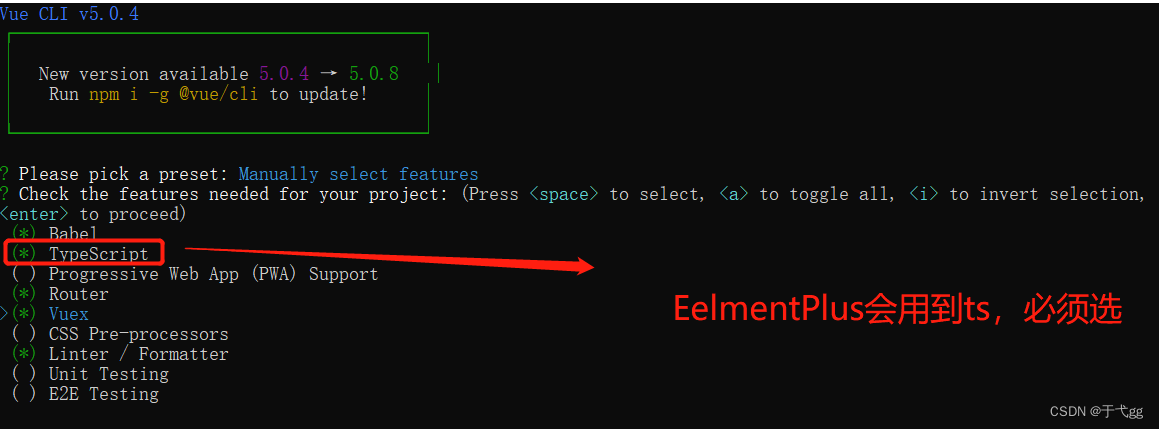Enable the E2E Testing checkbox

click(x=24, y=394)
